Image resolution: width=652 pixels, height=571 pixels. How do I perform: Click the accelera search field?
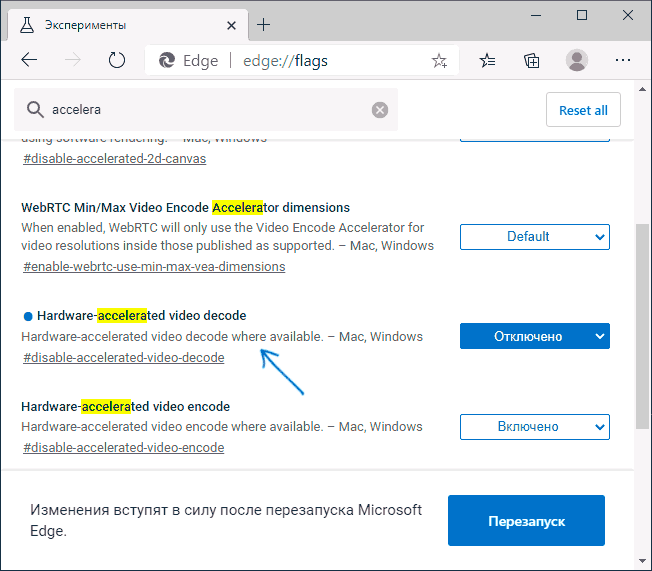pos(206,110)
